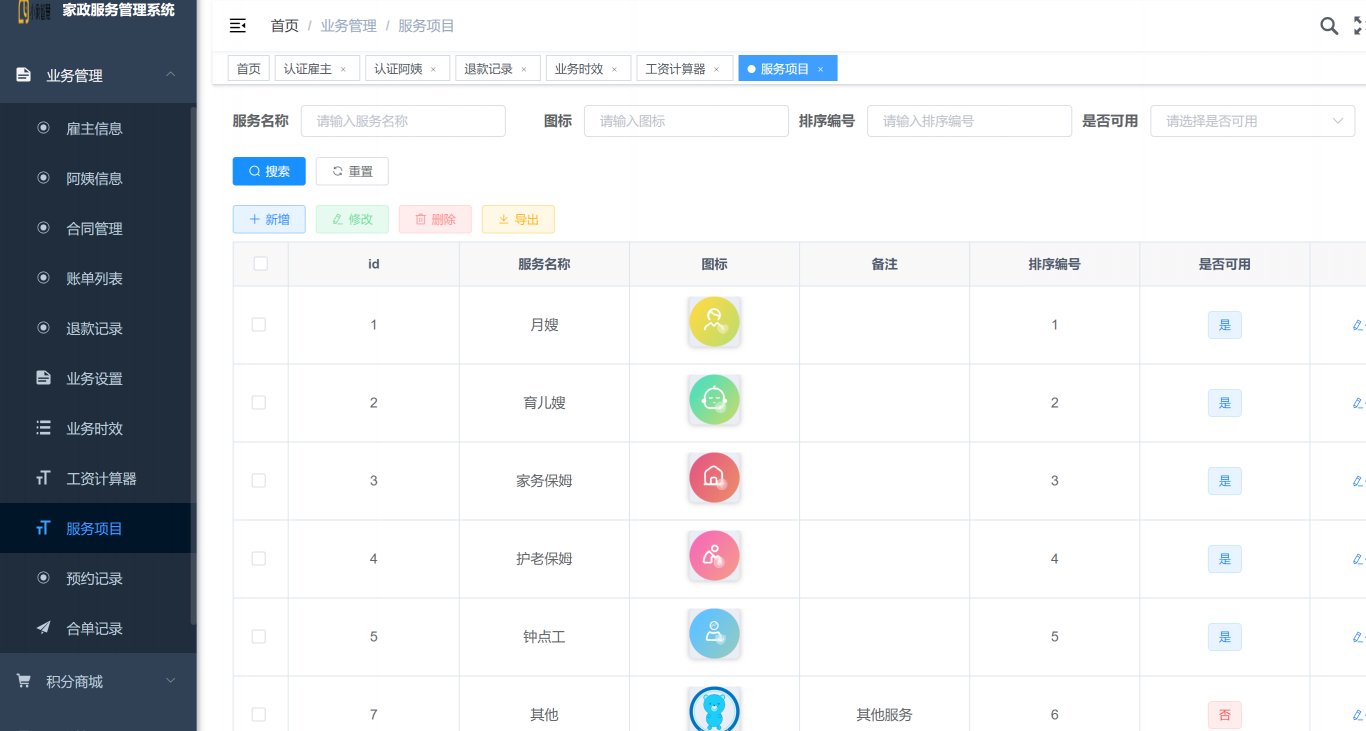Image resolution: width=1366 pixels, height=731 pixels.
Task: Click the 是 tag in 月嫂 row
Action: point(1225,325)
